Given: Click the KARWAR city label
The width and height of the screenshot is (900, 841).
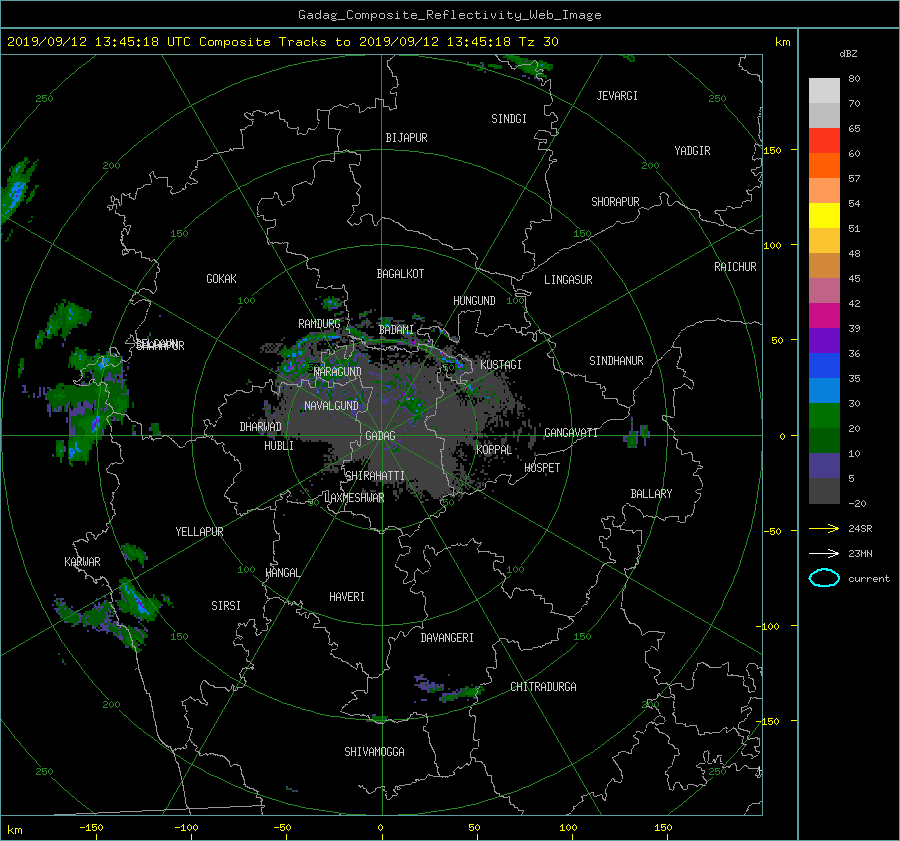Looking at the screenshot, I should point(82,561).
